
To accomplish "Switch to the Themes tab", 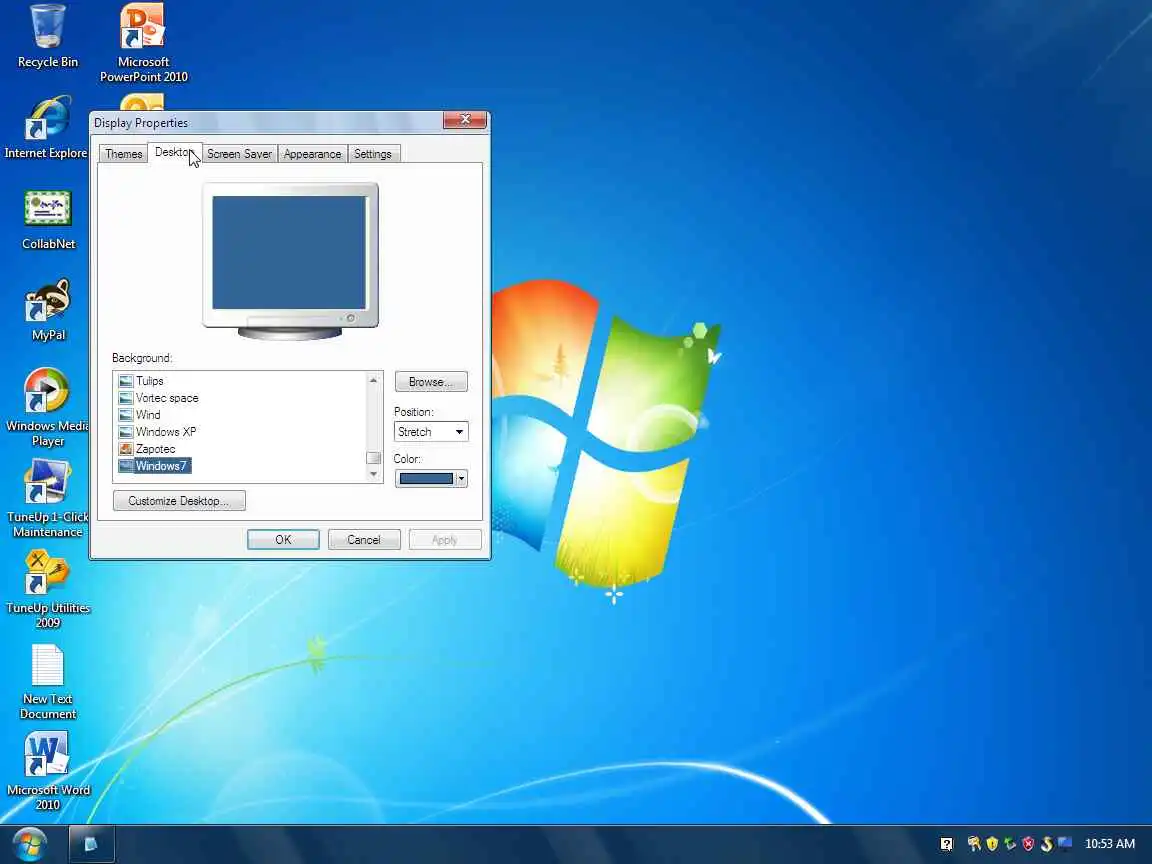I will [x=123, y=154].
